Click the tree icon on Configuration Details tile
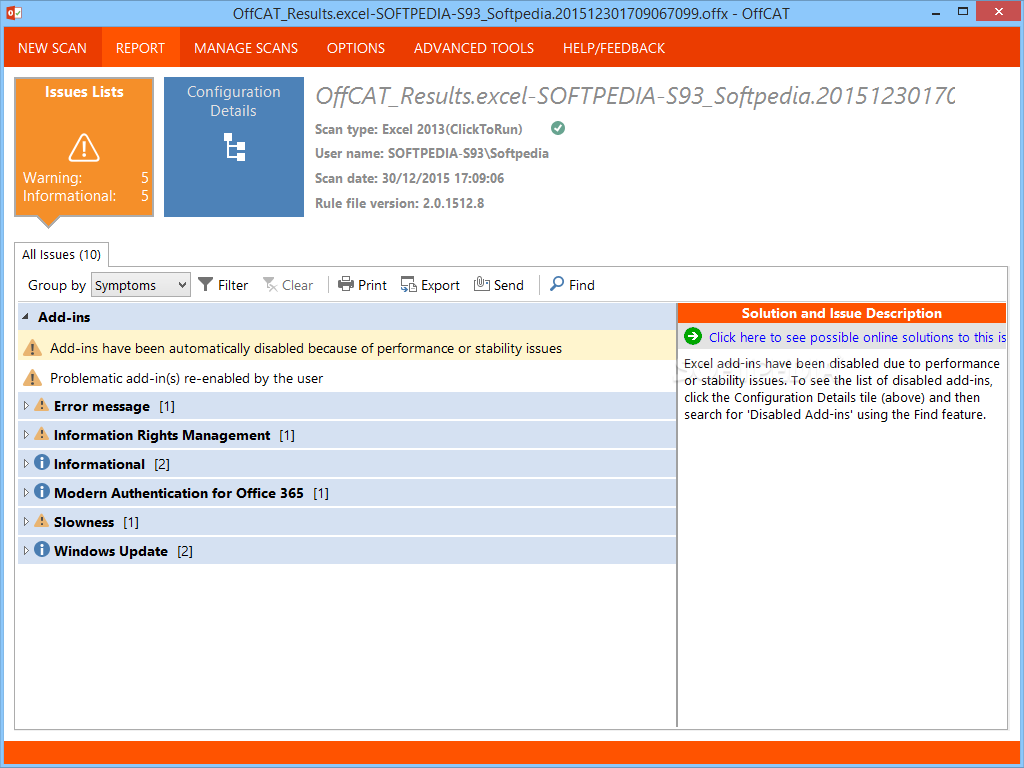The height and width of the screenshot is (768, 1024). click(x=234, y=147)
